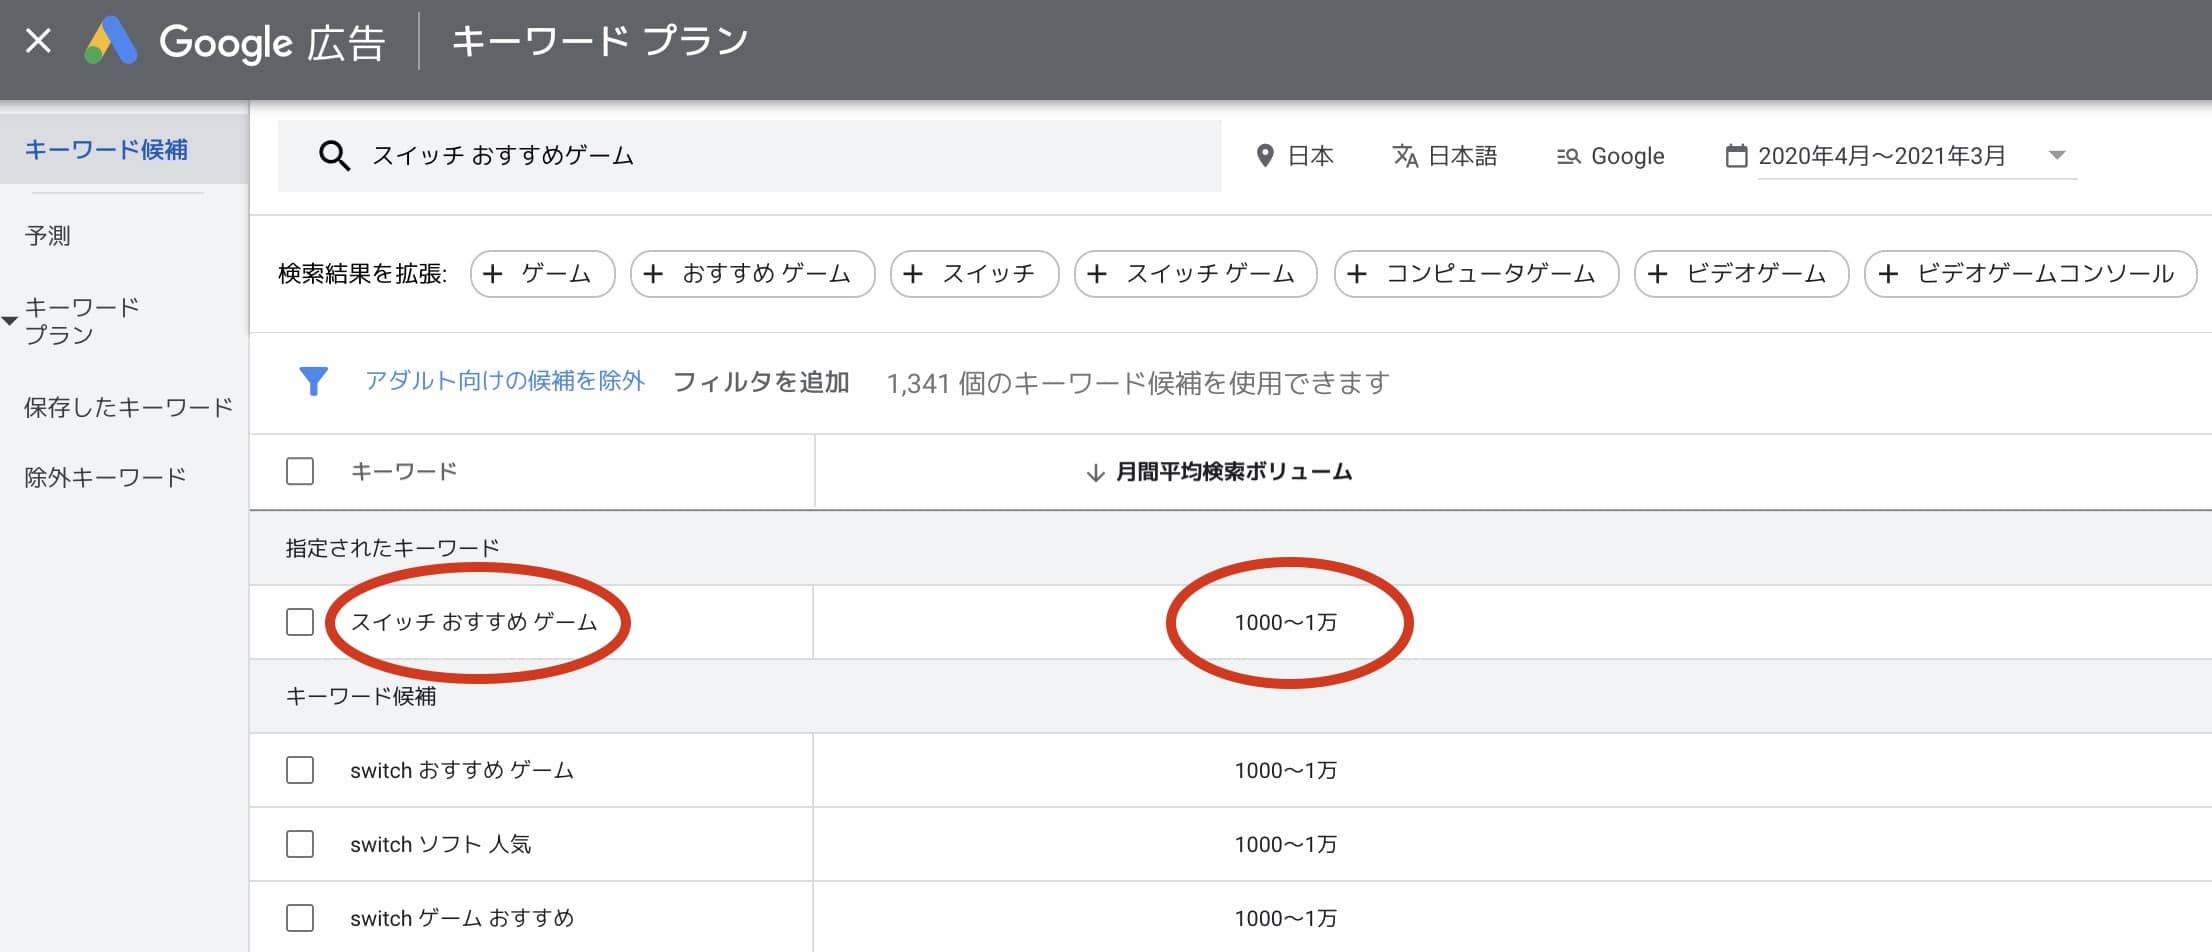2212x952 pixels.
Task: Open 保存したキーワード in the sidebar
Action: click(x=129, y=407)
